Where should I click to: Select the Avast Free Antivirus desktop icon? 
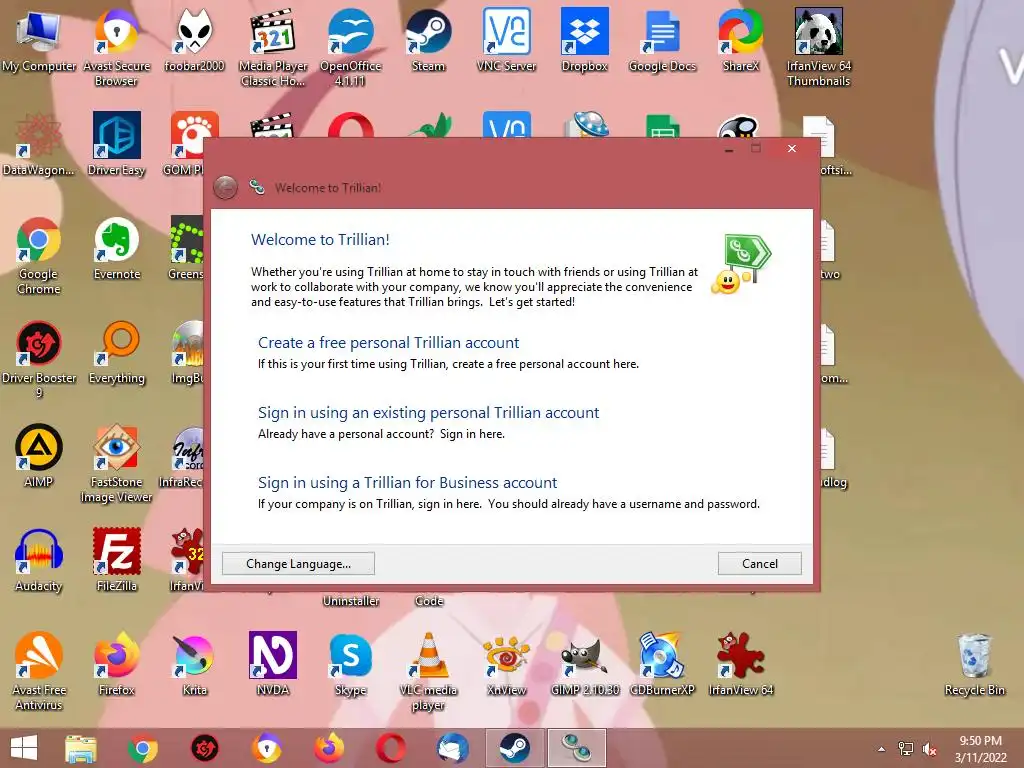point(39,671)
